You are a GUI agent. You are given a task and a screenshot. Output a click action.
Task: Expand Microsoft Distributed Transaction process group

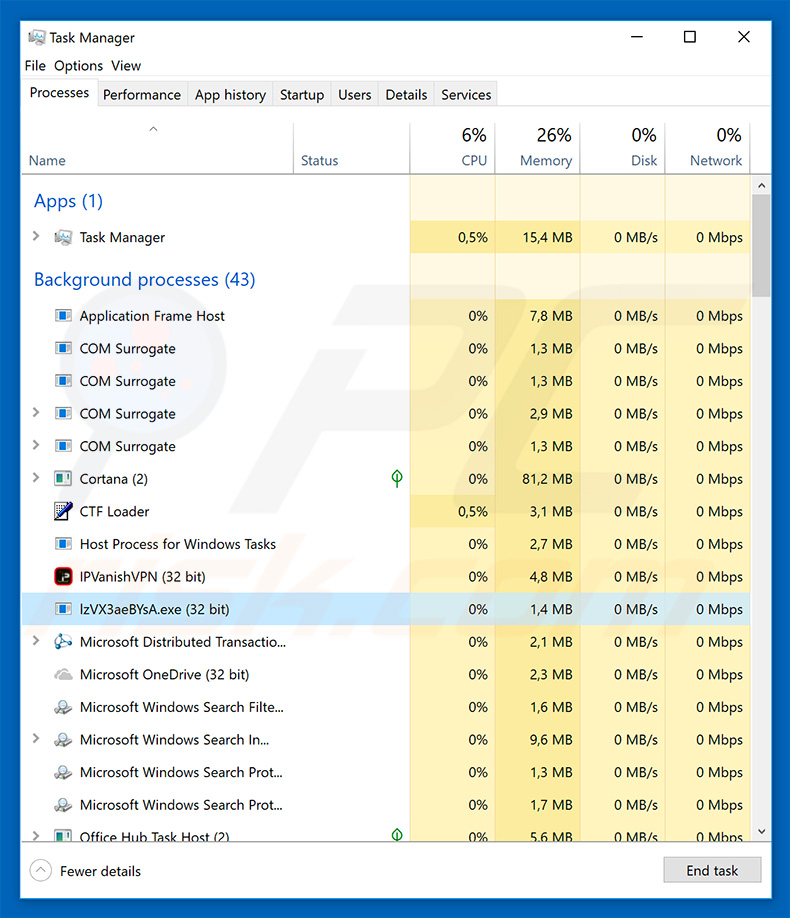(36, 641)
